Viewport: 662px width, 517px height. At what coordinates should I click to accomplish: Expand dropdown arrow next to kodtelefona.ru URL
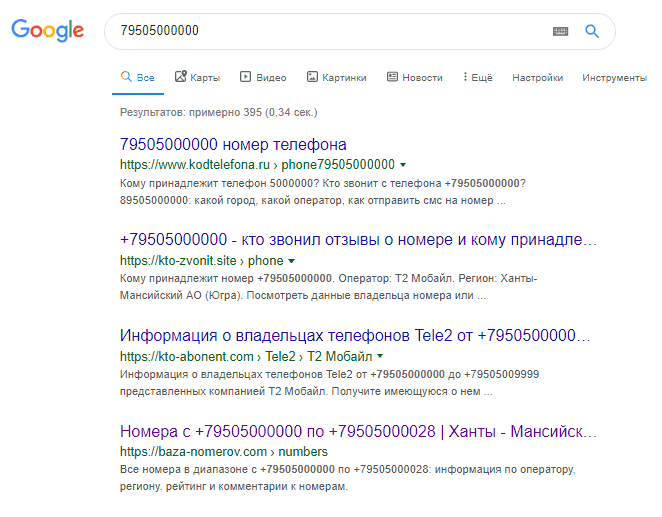[x=403, y=165]
